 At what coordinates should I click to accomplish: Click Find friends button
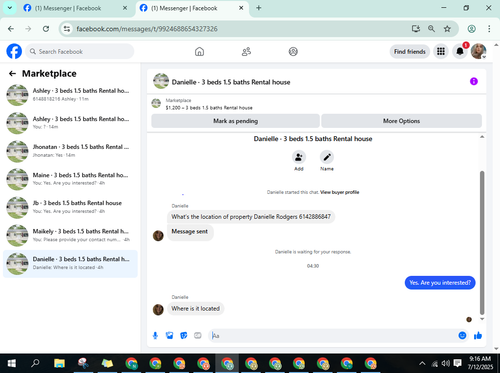(x=409, y=52)
